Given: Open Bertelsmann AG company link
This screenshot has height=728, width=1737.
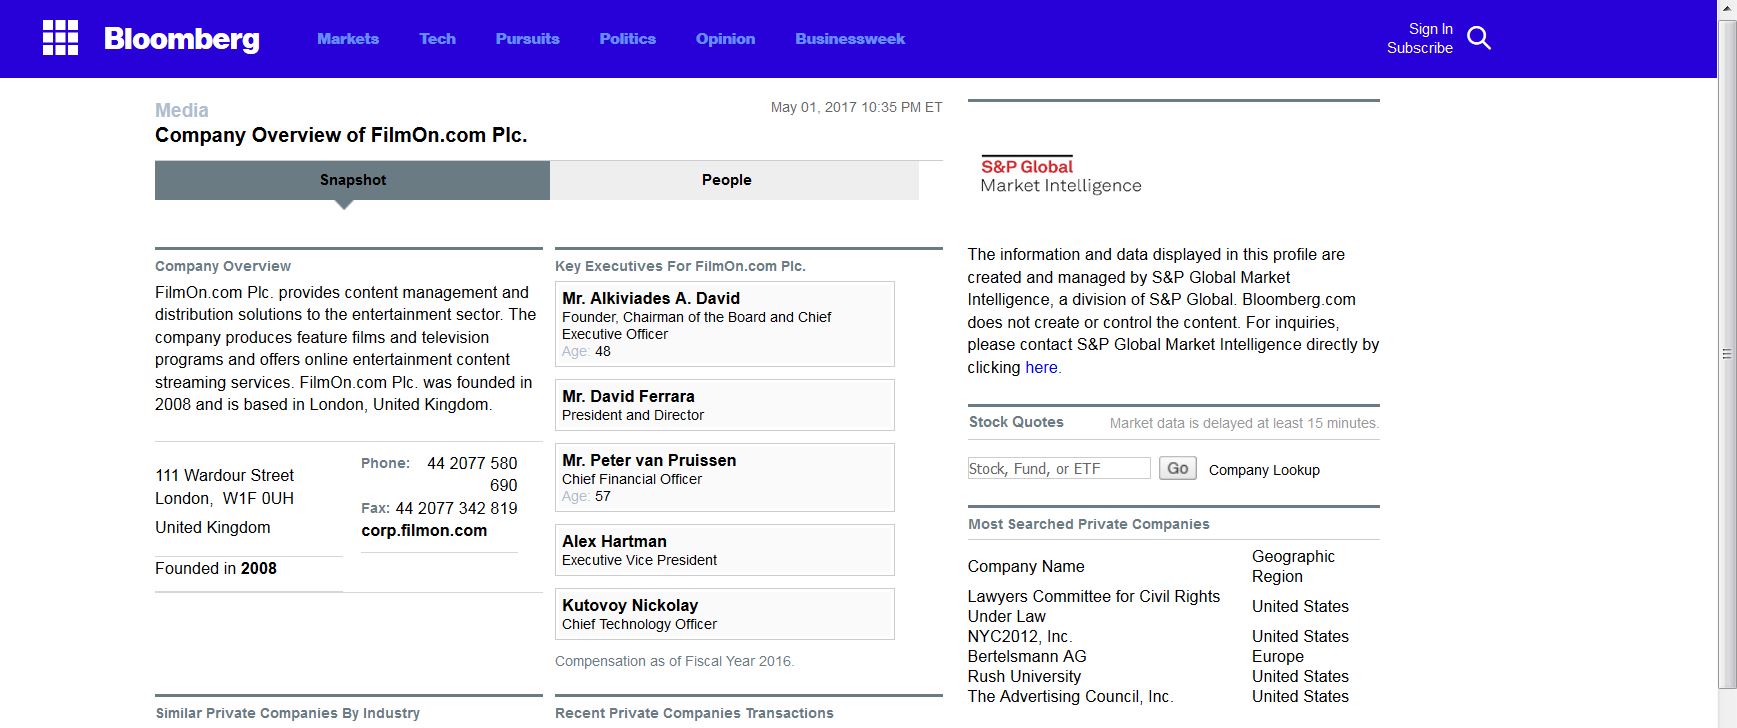Looking at the screenshot, I should click(x=1027, y=656).
